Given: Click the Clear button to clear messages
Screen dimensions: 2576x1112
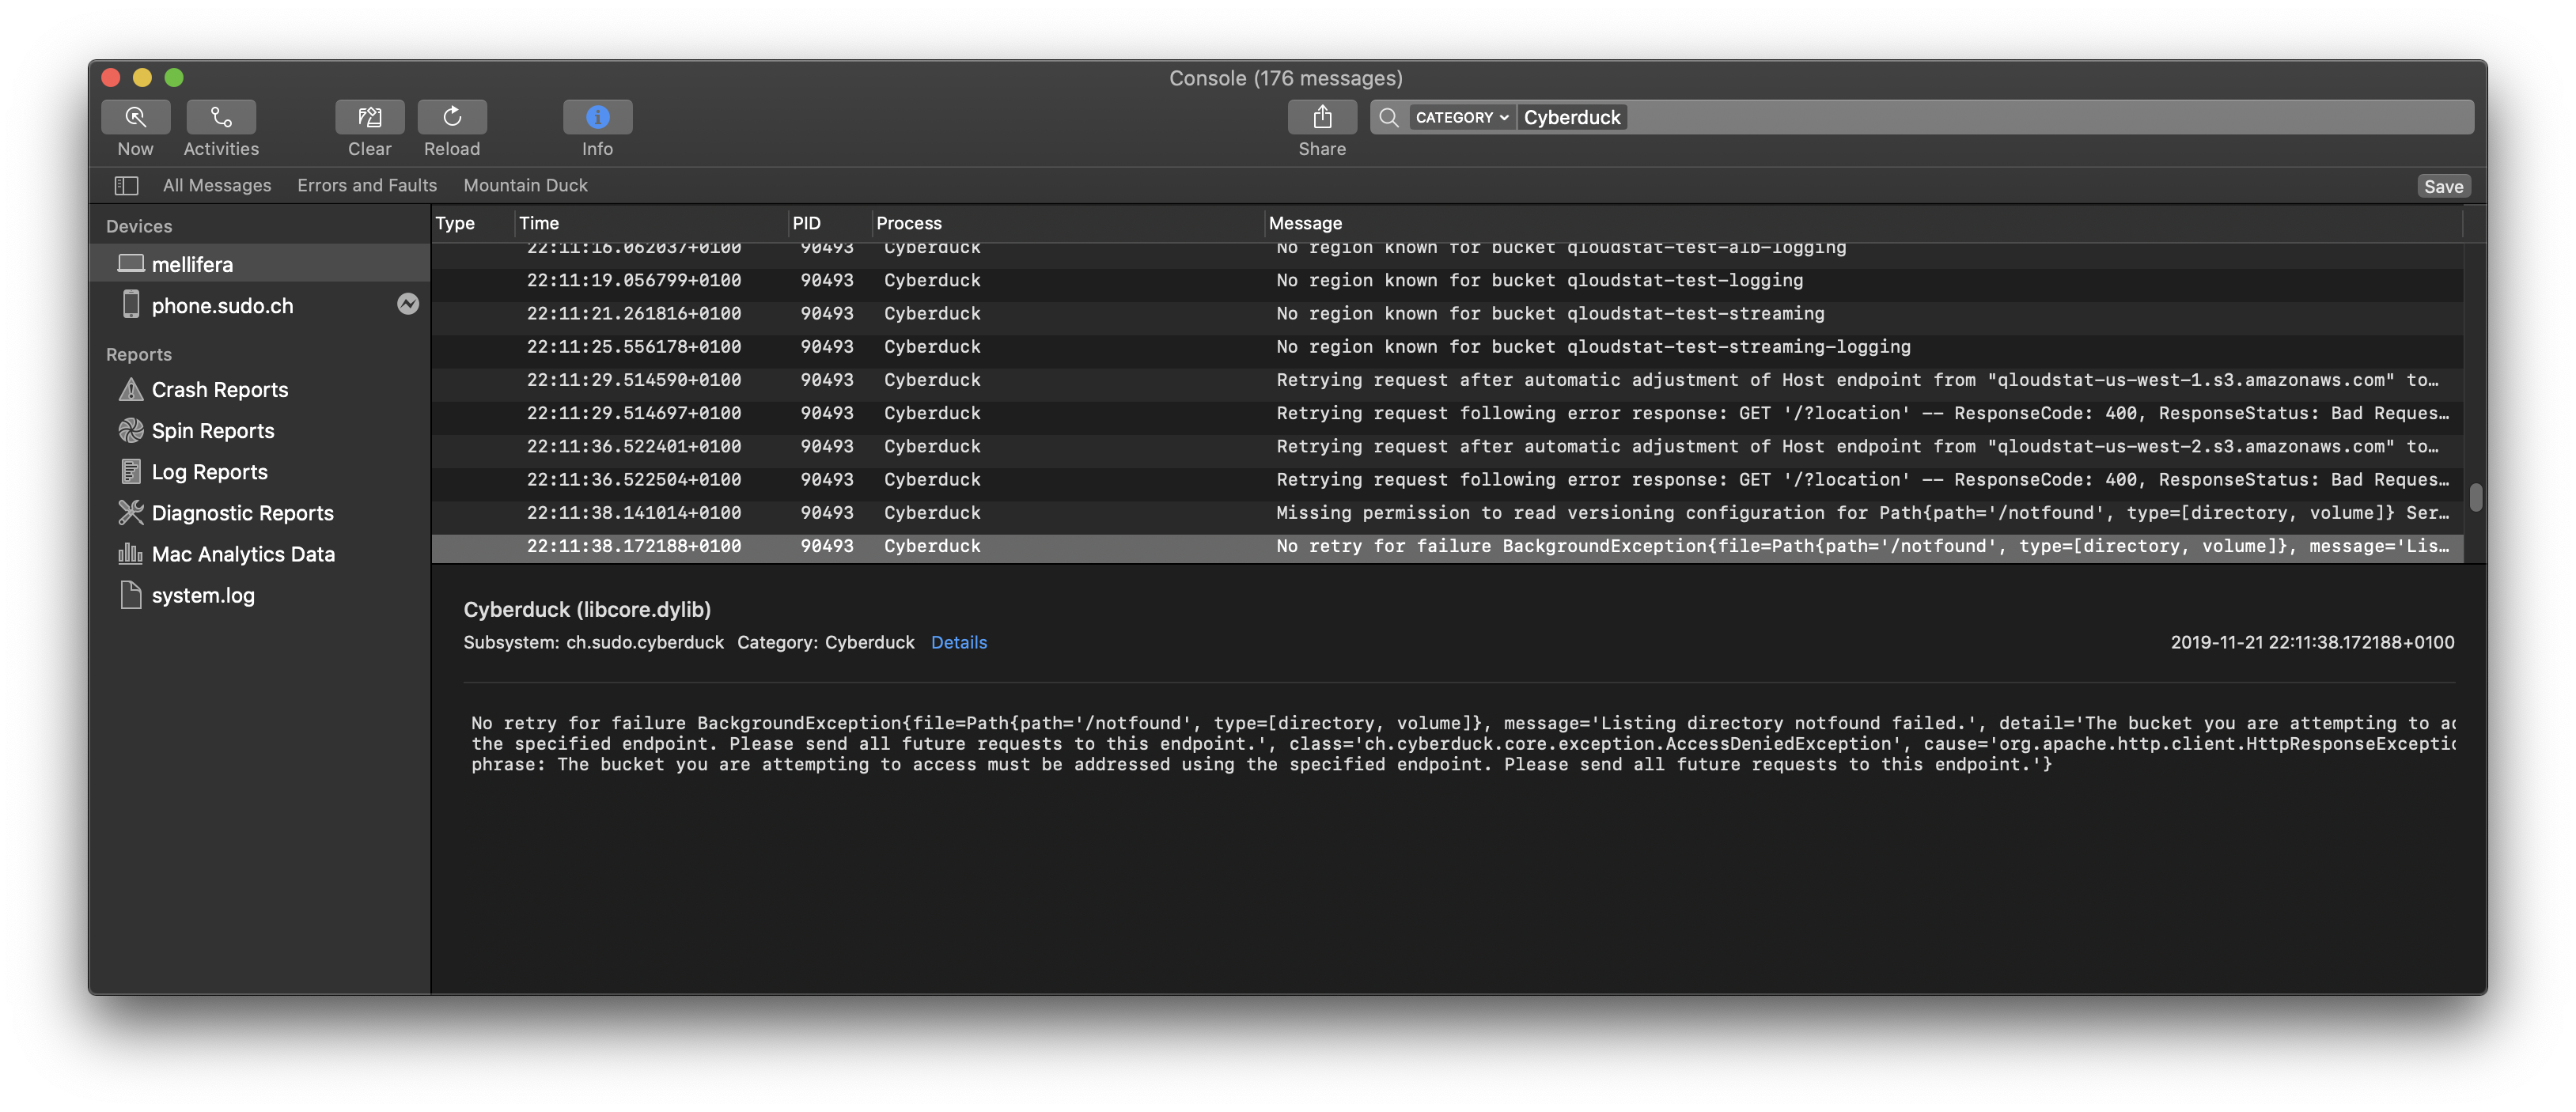Looking at the screenshot, I should click(369, 128).
